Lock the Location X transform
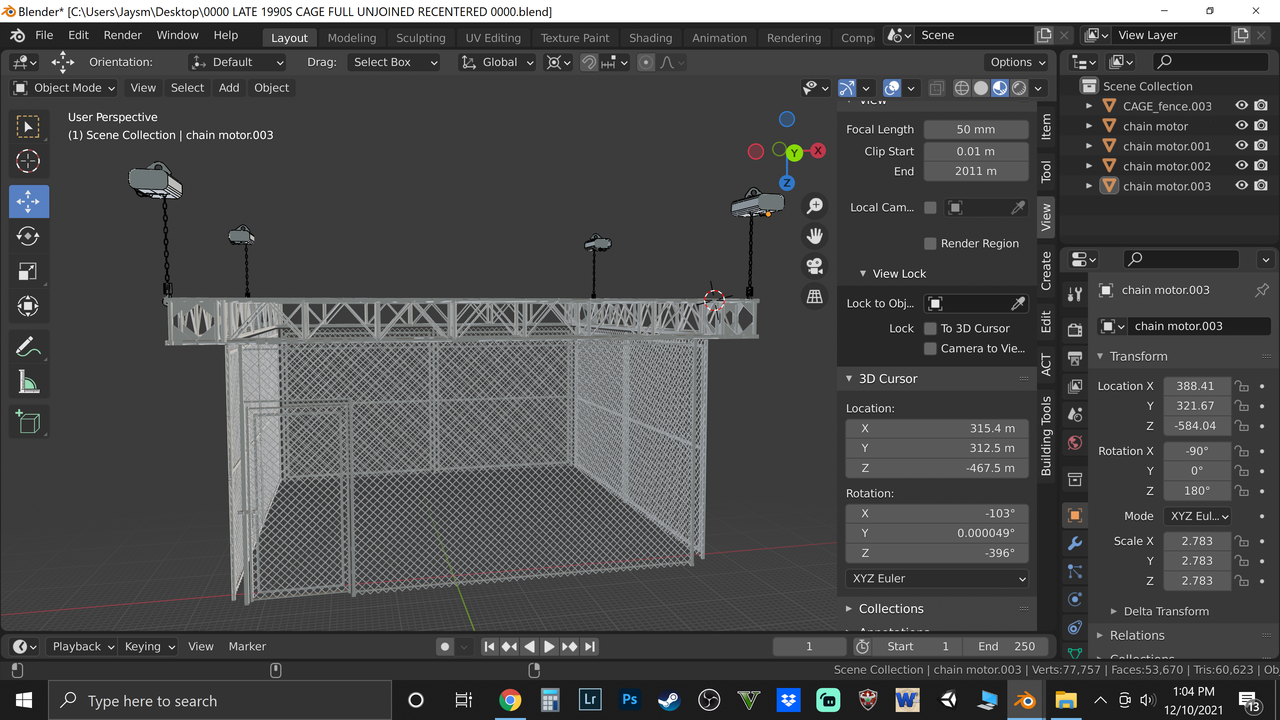1280x720 pixels. [1241, 386]
